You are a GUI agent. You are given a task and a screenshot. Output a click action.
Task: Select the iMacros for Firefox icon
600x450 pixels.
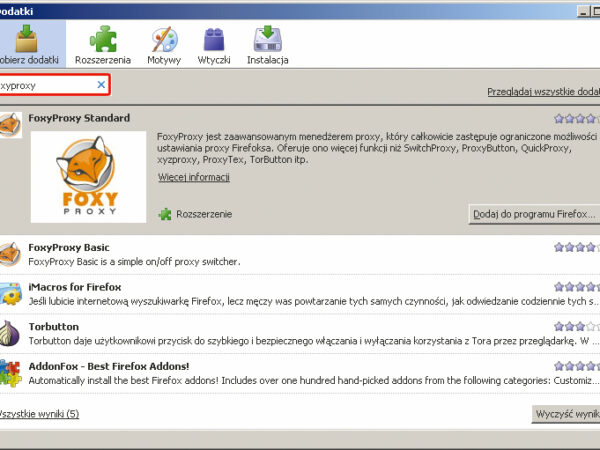pyautogui.click(x=9, y=293)
